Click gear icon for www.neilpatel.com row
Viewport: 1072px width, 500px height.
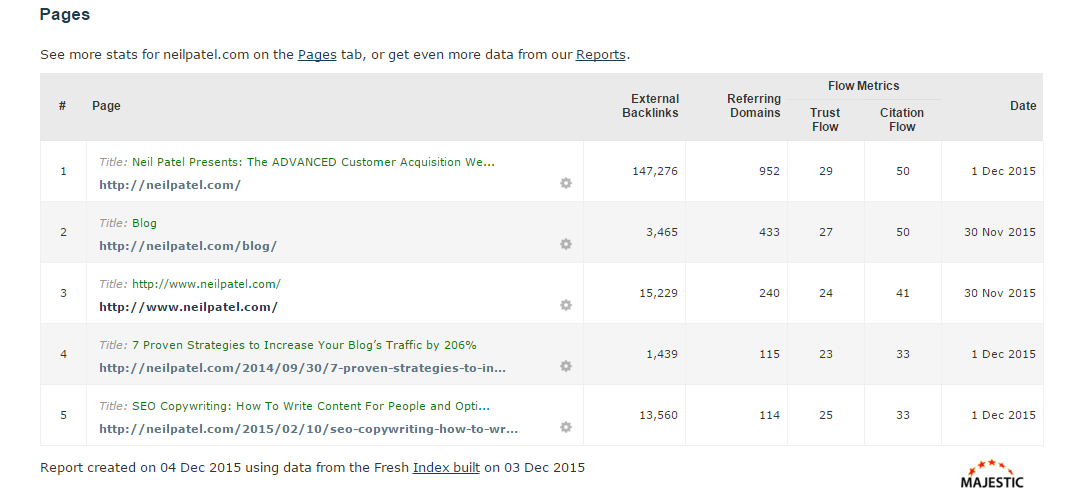[565, 305]
